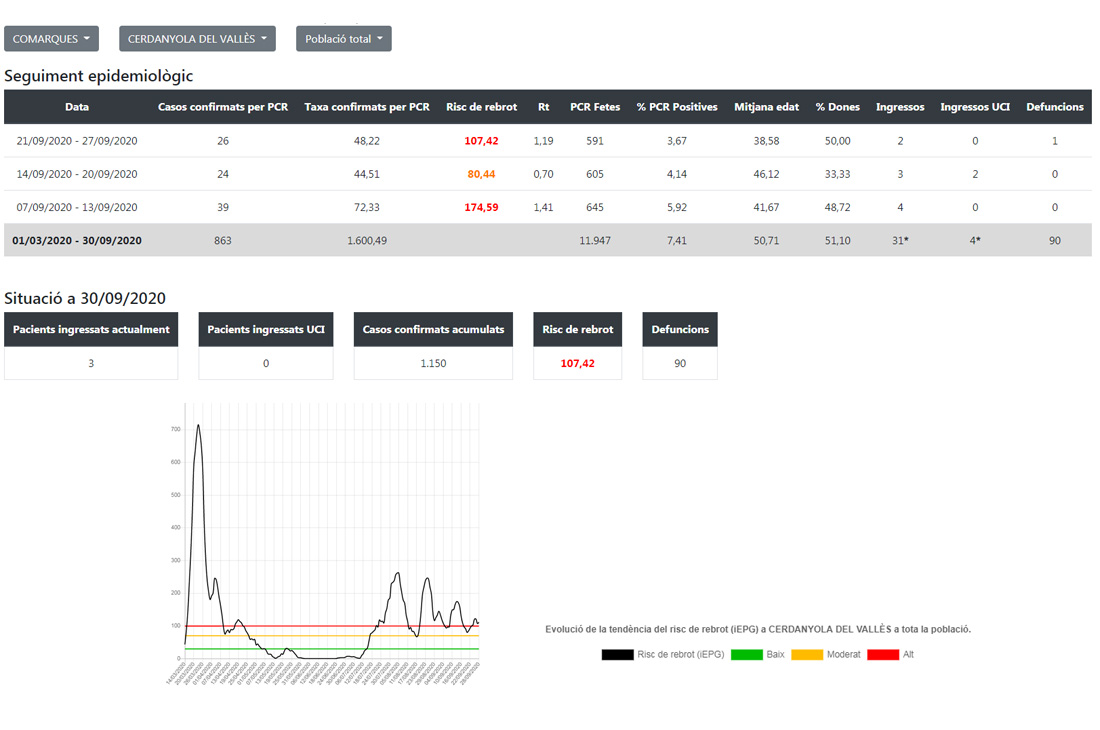Screen dimensions: 1100x730
Task: Click the PCR Fetes column header
Action: [x=595, y=107]
